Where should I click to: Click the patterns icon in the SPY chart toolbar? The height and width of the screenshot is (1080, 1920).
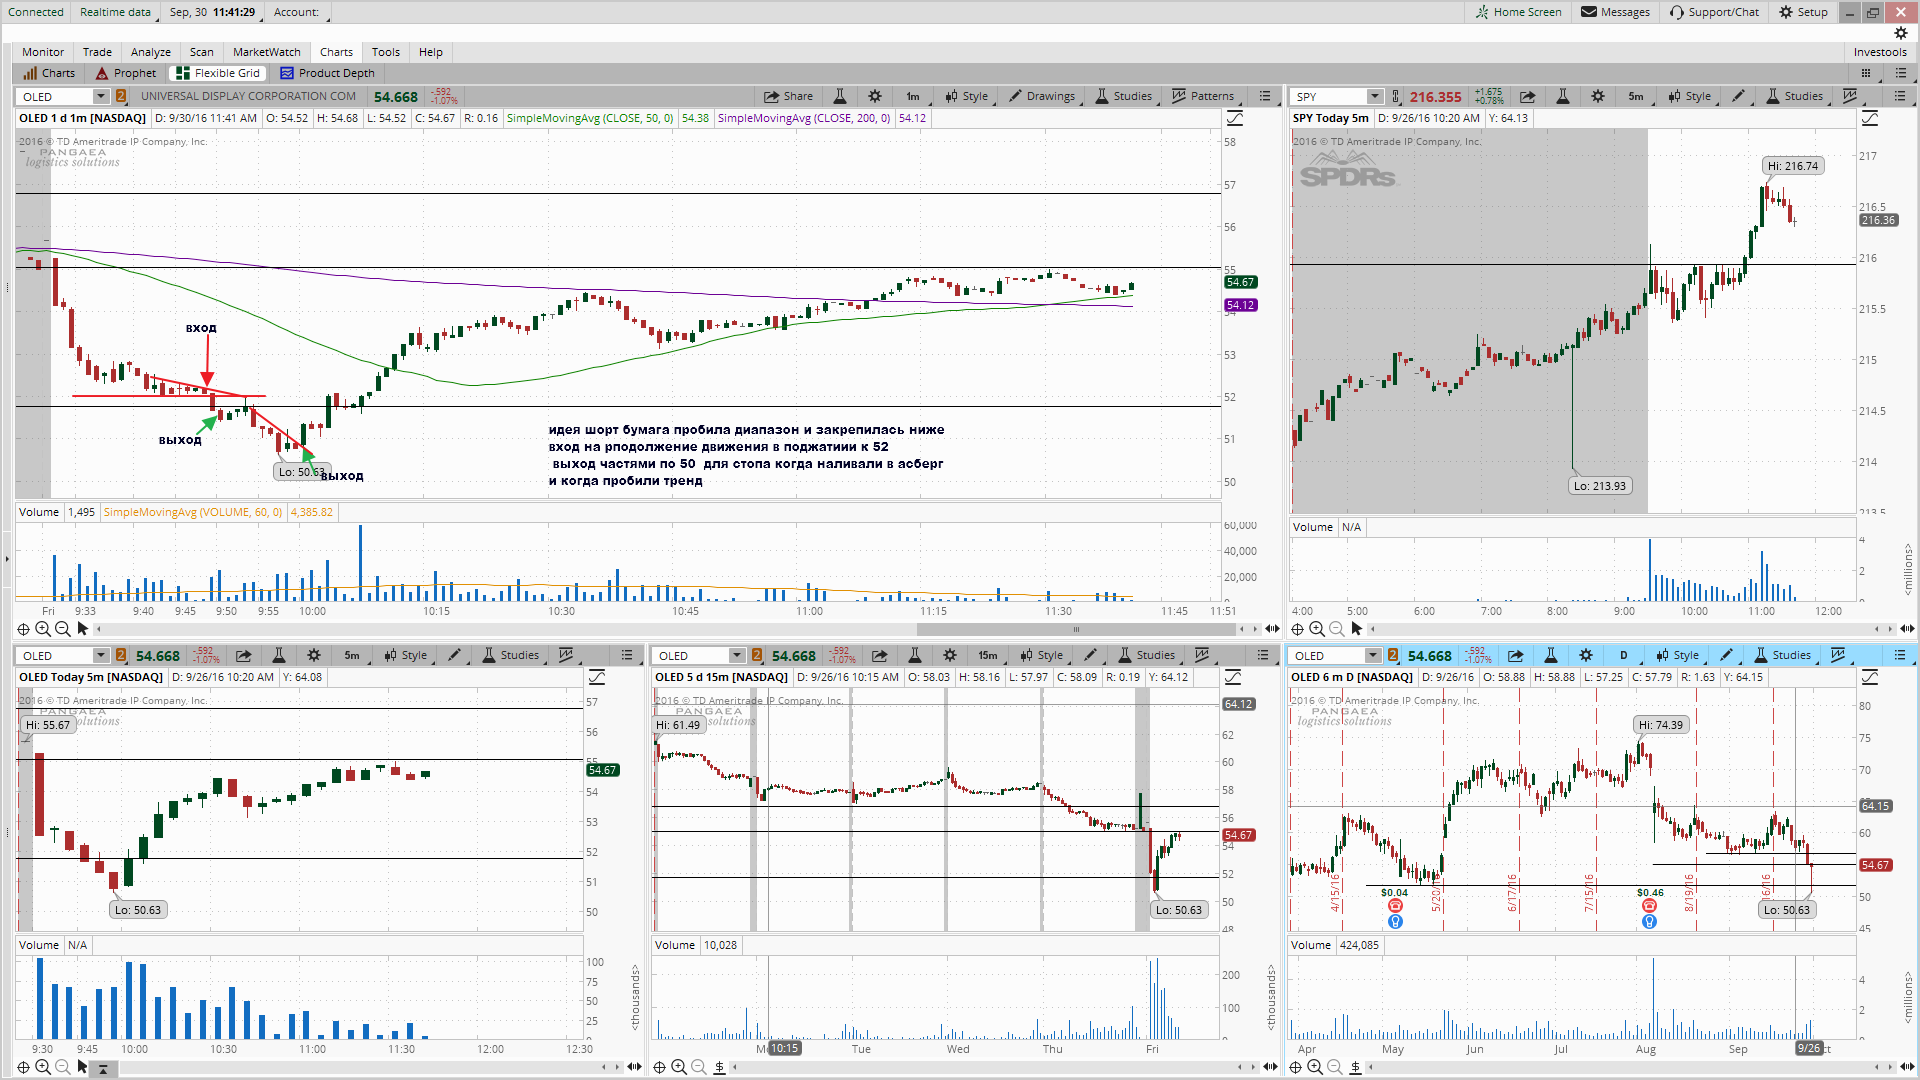coord(1850,96)
